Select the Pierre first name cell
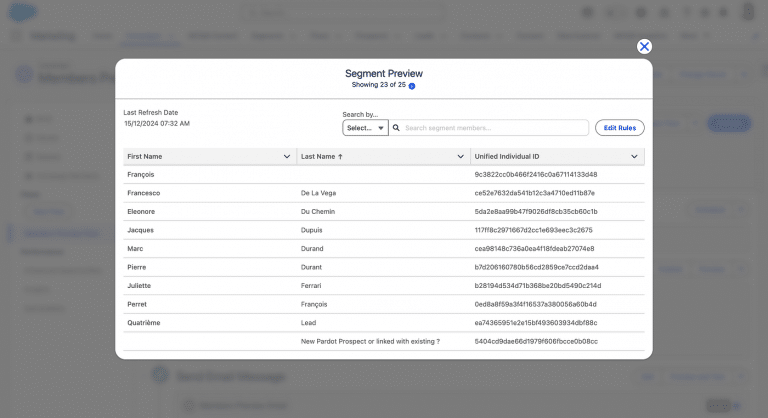Image resolution: width=768 pixels, height=418 pixels. click(137, 268)
